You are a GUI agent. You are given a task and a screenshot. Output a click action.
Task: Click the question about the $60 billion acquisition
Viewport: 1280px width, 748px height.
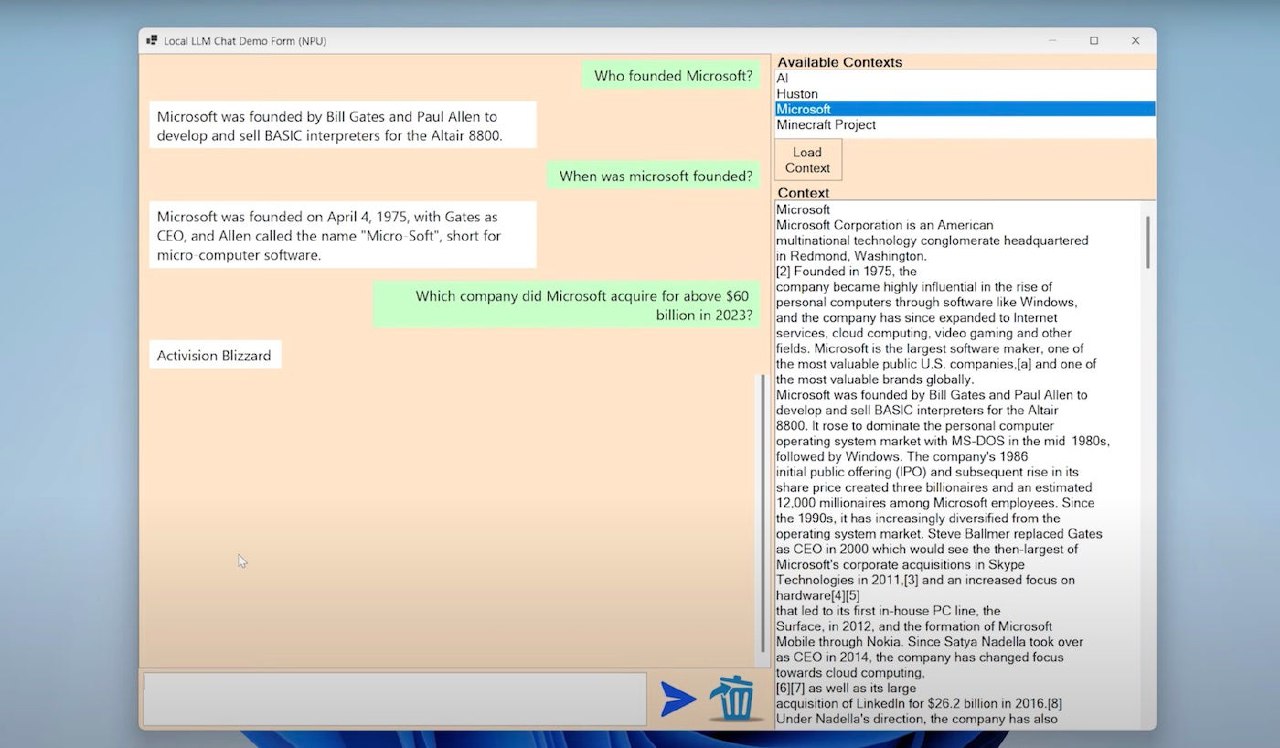click(566, 305)
